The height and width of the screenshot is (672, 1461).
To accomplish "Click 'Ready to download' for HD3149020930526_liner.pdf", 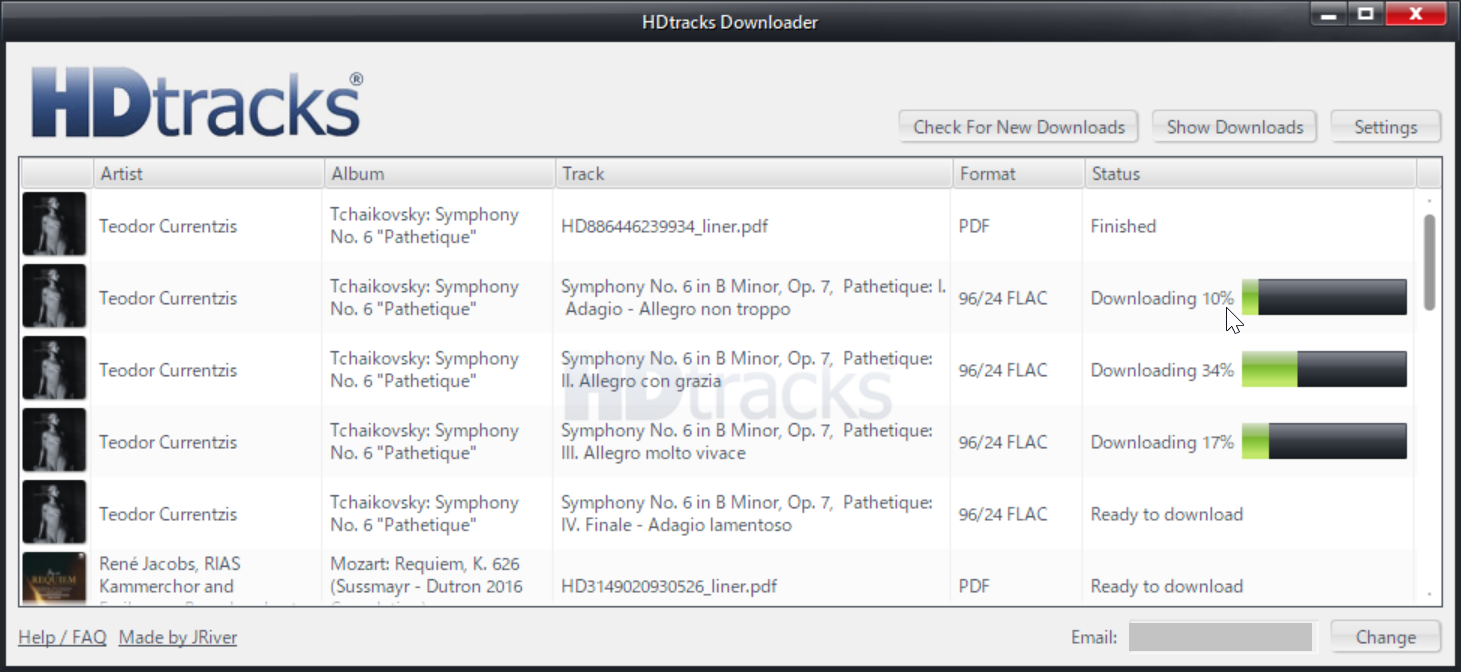I will pyautogui.click(x=1167, y=586).
